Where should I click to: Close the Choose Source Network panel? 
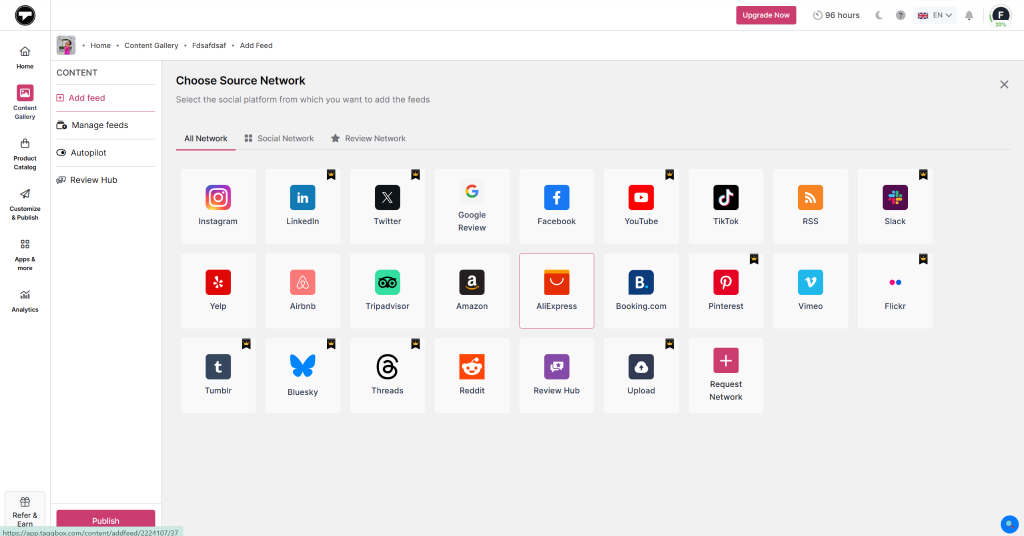click(x=1004, y=84)
